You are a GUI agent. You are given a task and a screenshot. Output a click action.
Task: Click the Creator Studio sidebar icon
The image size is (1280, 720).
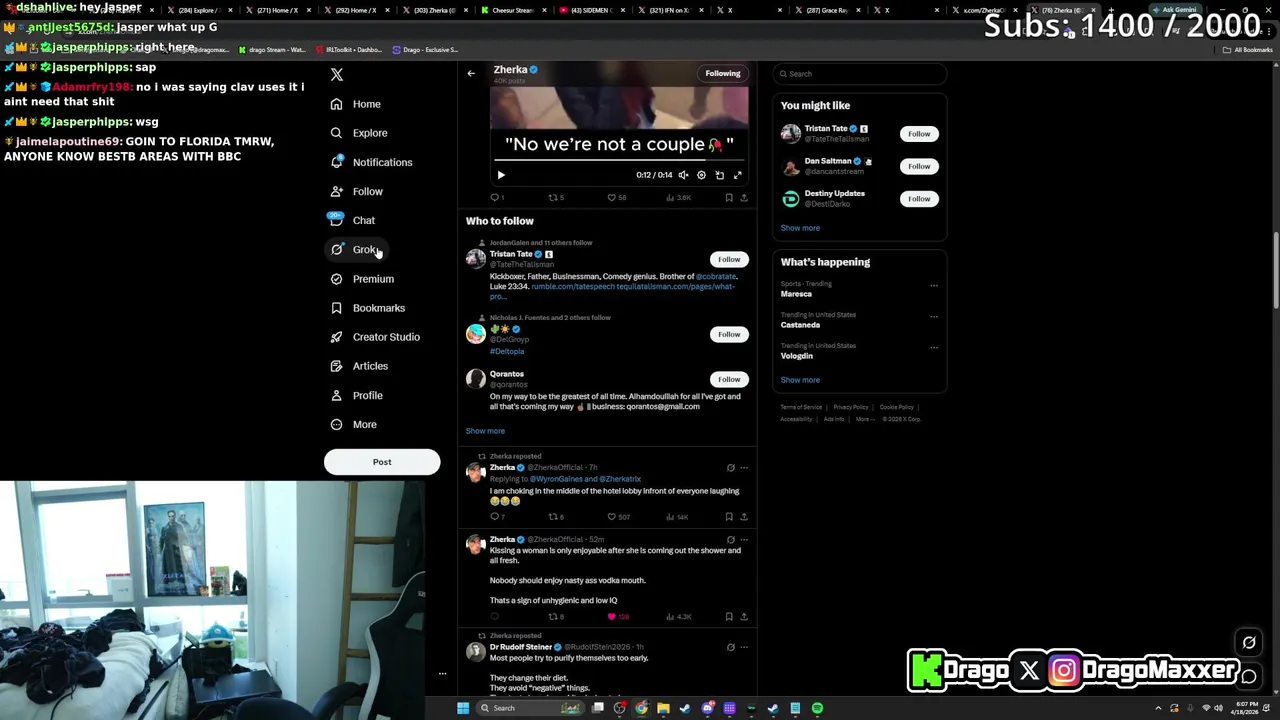click(337, 337)
